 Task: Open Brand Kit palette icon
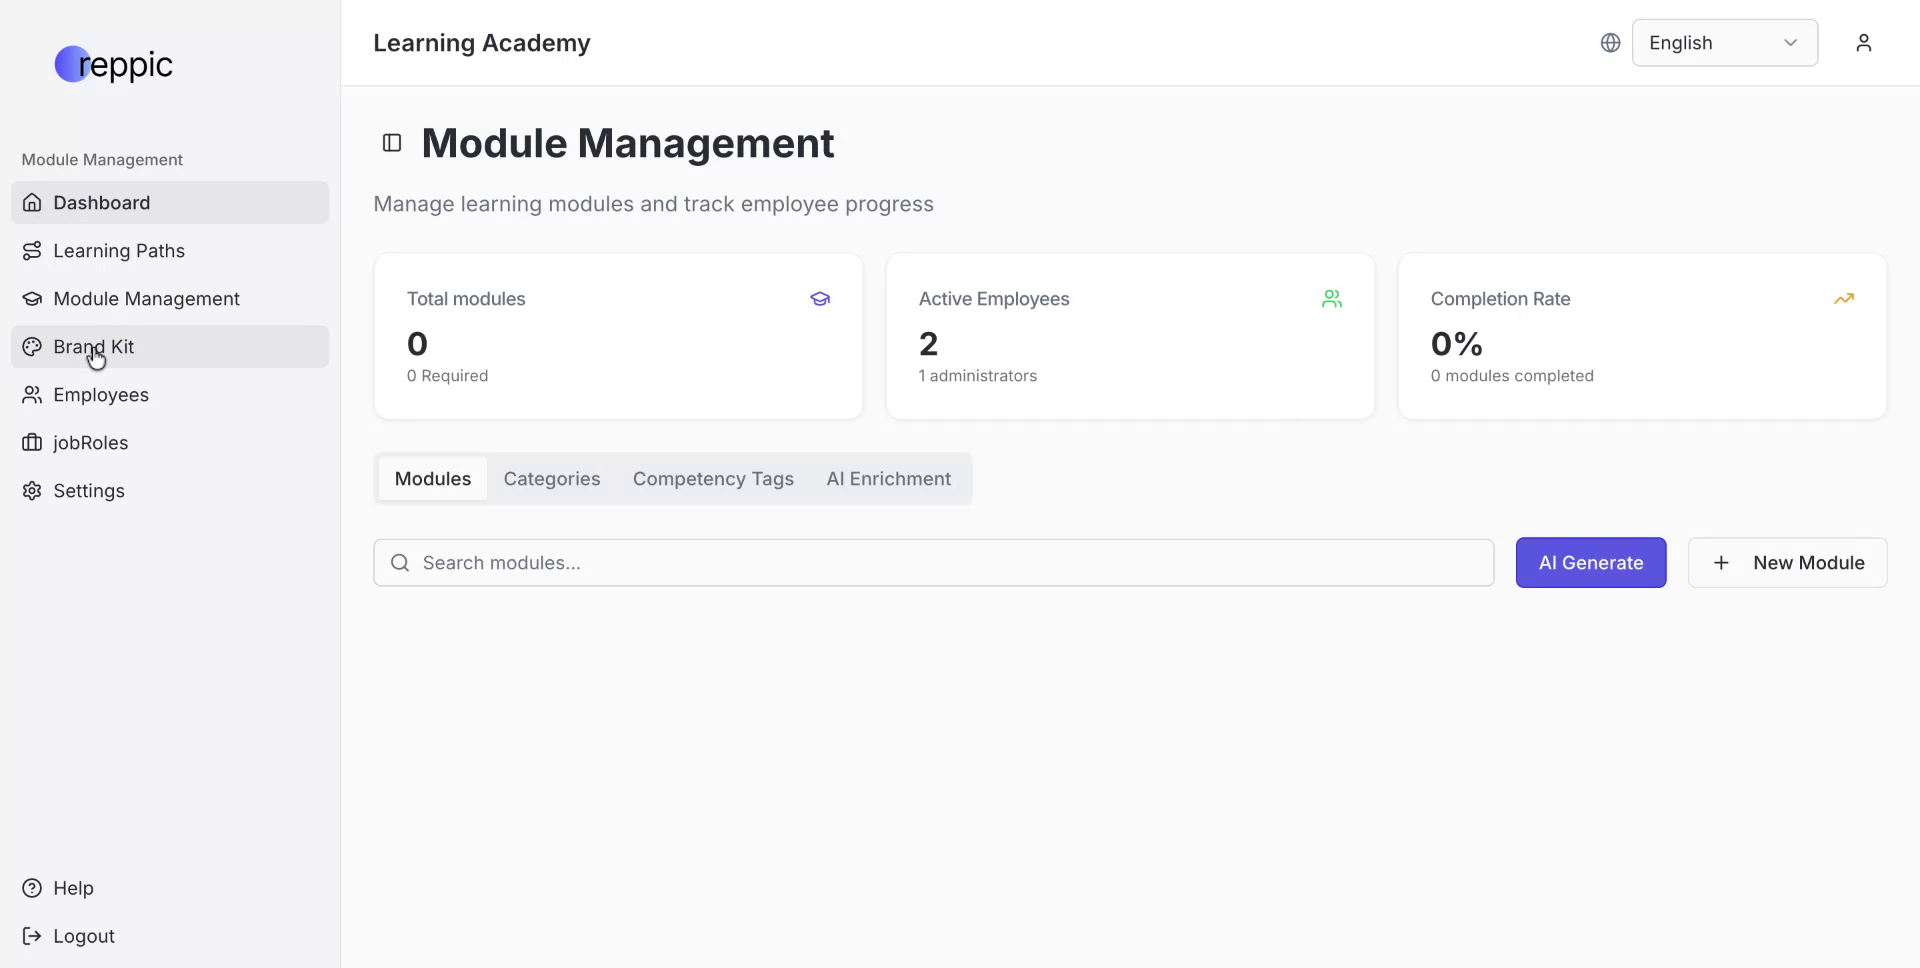(32, 347)
